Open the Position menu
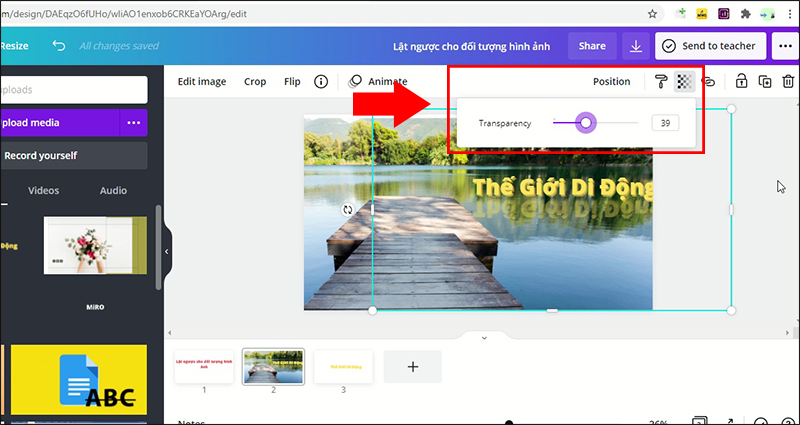Image resolution: width=800 pixels, height=425 pixels. [611, 82]
